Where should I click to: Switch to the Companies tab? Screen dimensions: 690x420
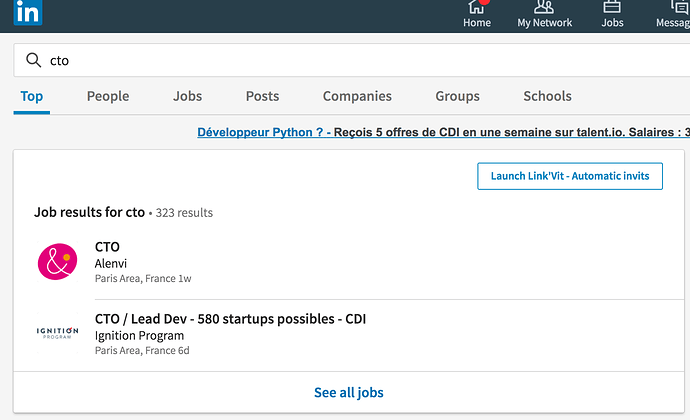pyautogui.click(x=357, y=96)
